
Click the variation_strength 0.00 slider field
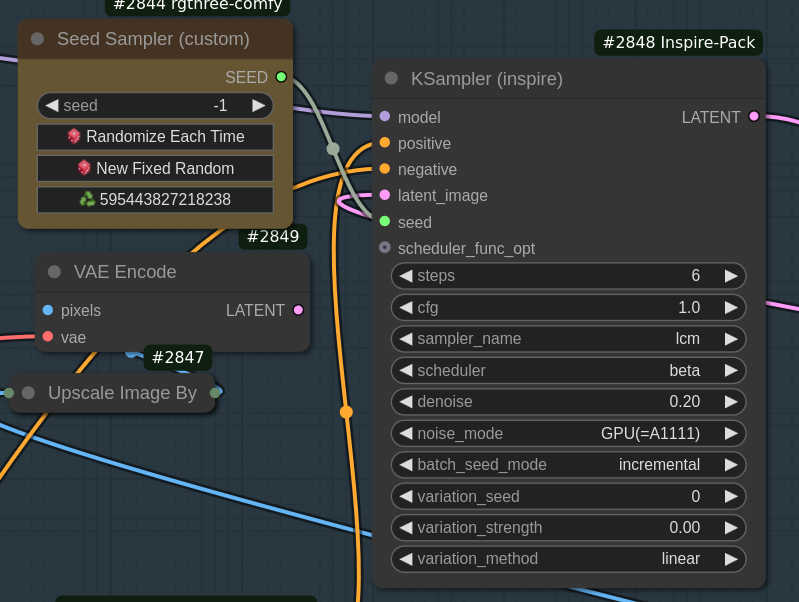pyautogui.click(x=568, y=528)
